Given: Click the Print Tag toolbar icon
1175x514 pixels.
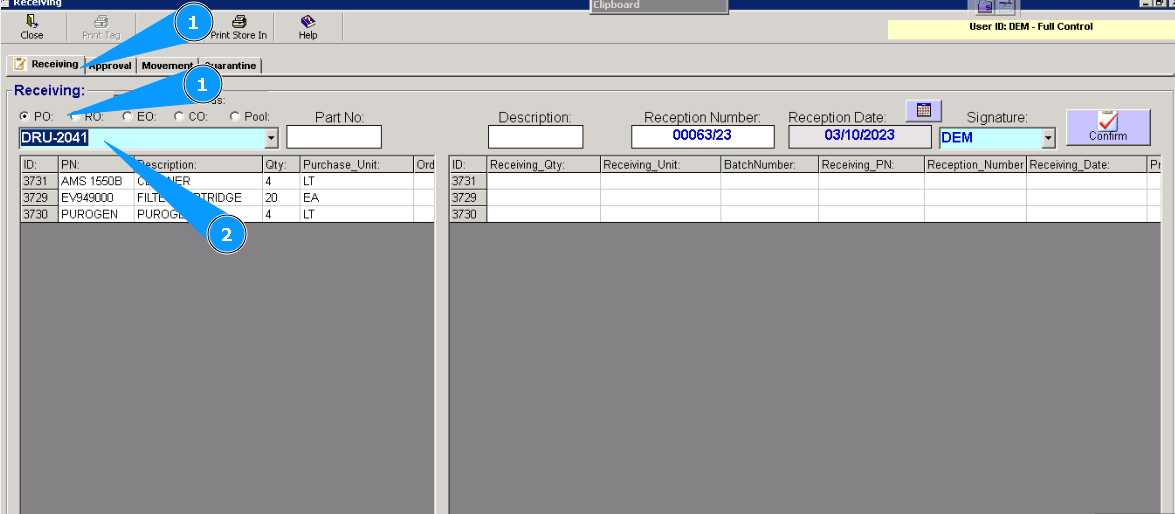Looking at the screenshot, I should point(101,28).
